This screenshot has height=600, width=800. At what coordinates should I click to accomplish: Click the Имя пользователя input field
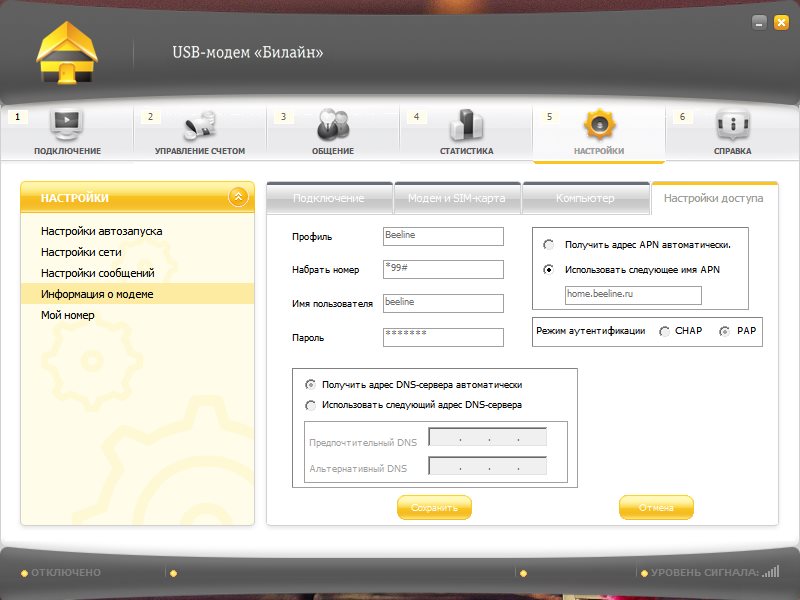[443, 303]
